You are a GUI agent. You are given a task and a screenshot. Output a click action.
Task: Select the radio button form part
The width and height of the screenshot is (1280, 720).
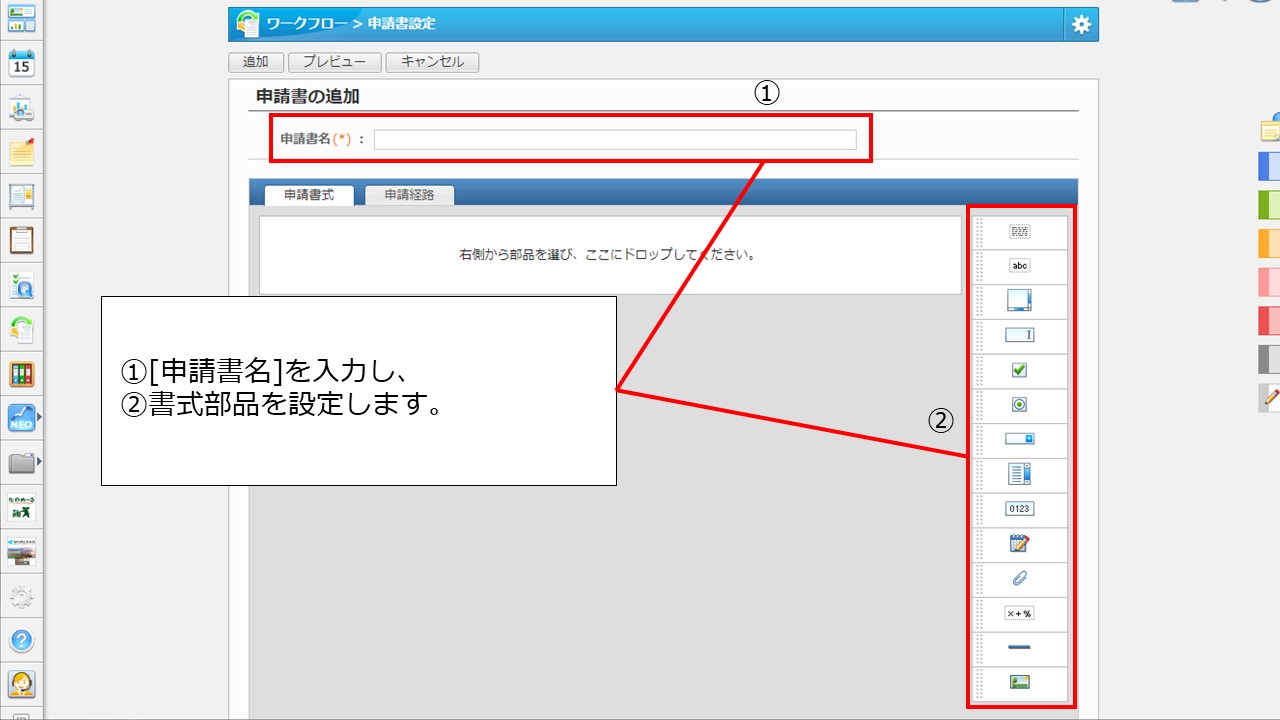click(x=1019, y=405)
